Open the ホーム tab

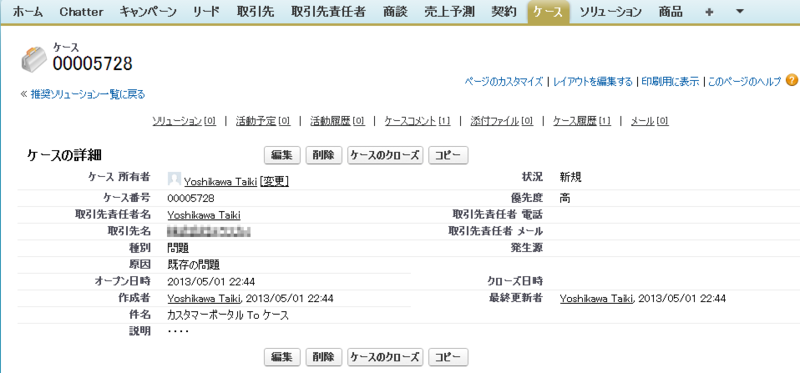[x=29, y=12]
